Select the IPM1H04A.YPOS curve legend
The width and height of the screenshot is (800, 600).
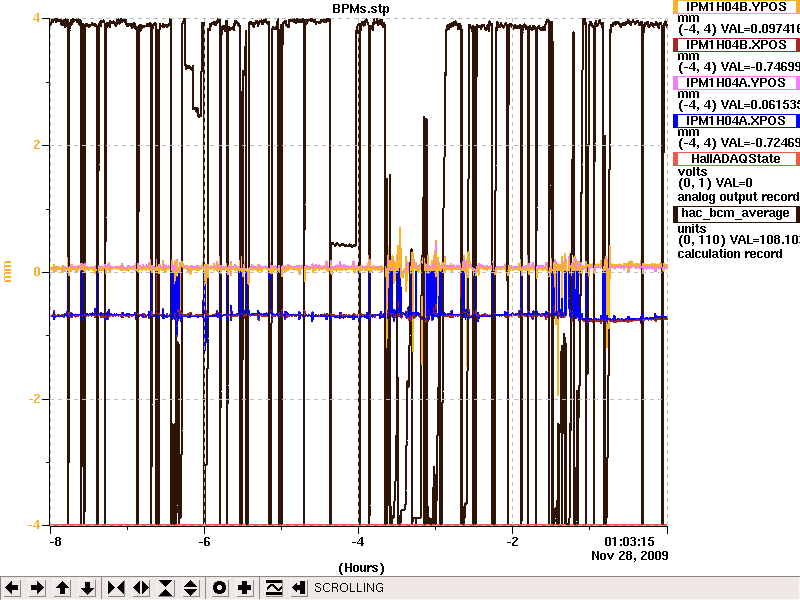736,83
